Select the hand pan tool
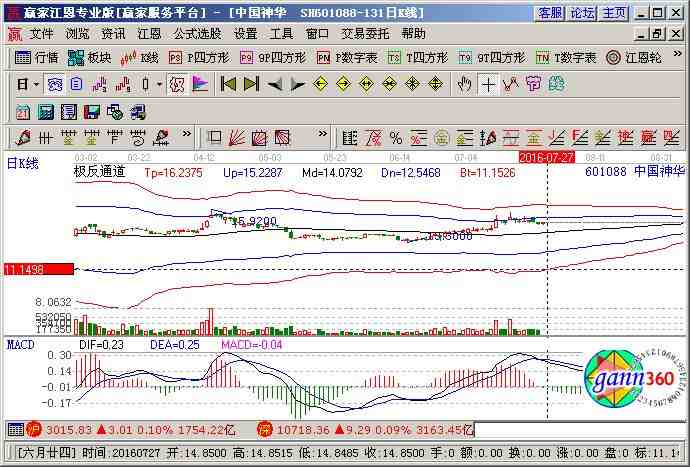The image size is (690, 467). coord(464,84)
